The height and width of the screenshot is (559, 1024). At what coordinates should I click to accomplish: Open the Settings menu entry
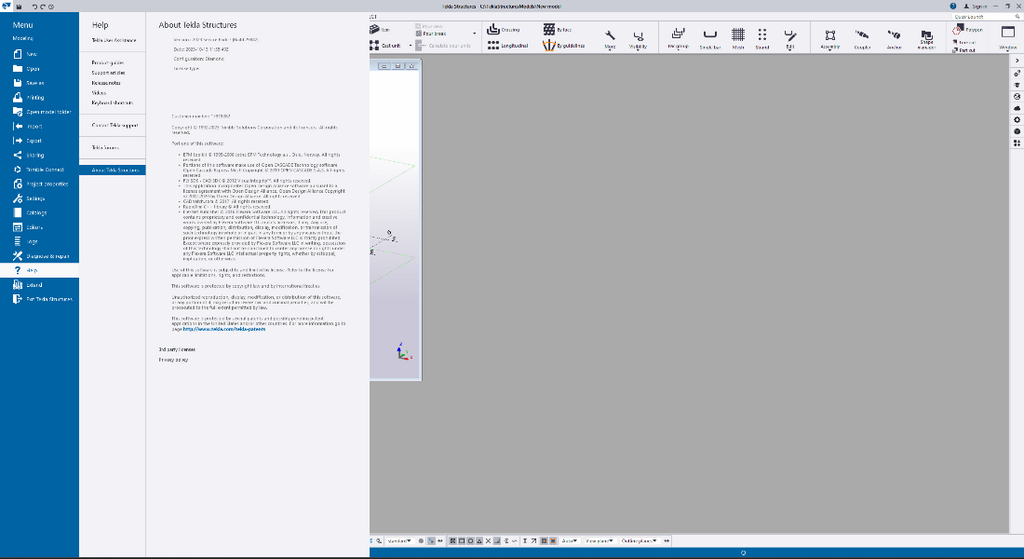tap(39, 199)
